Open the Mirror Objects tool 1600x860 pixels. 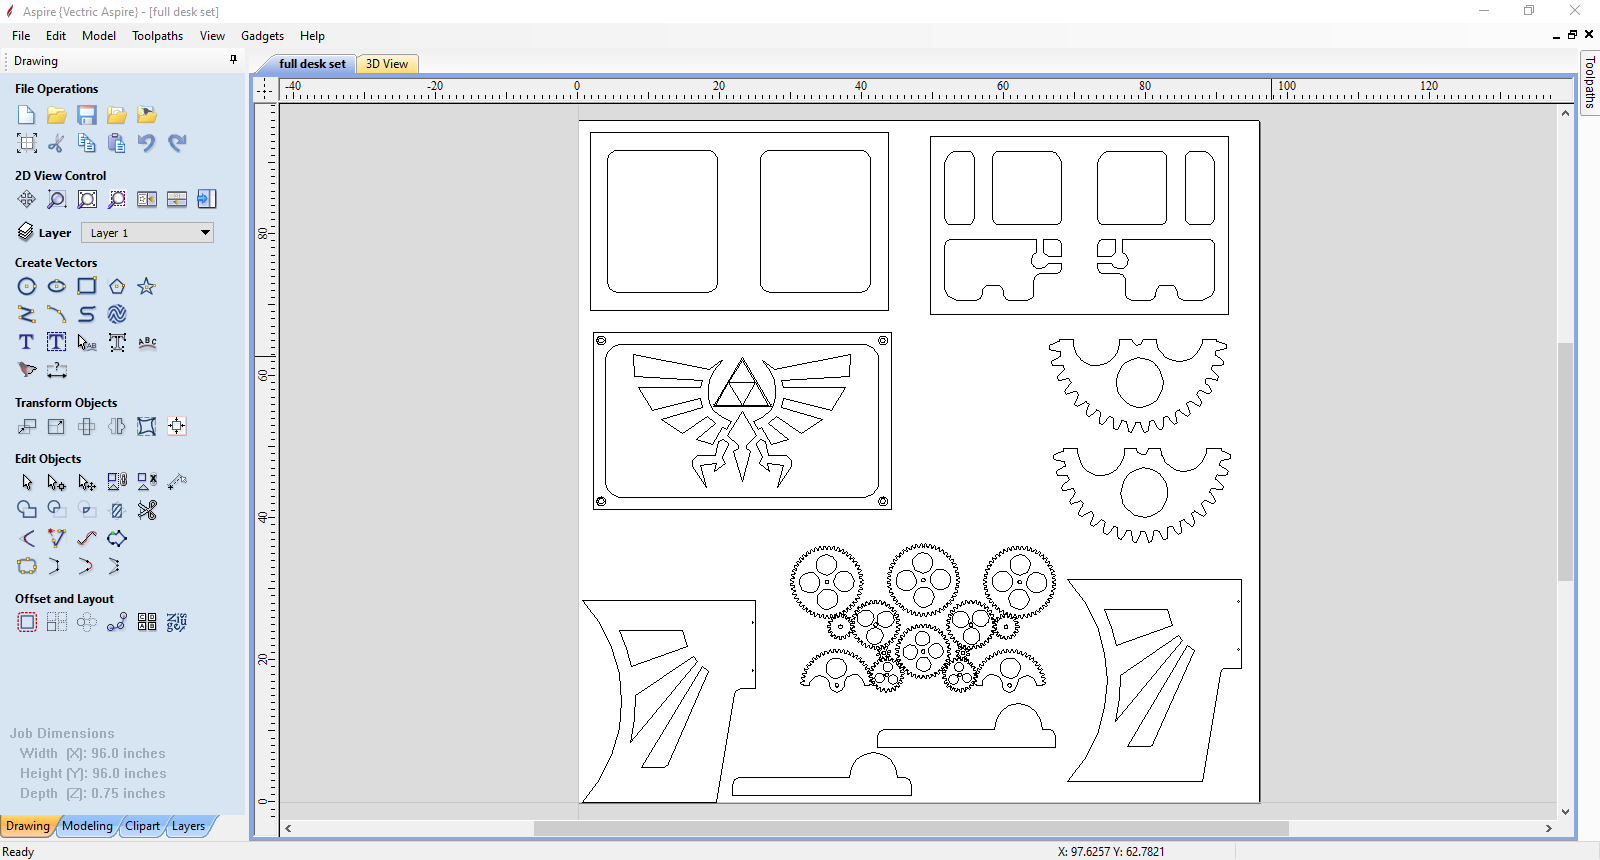point(117,426)
